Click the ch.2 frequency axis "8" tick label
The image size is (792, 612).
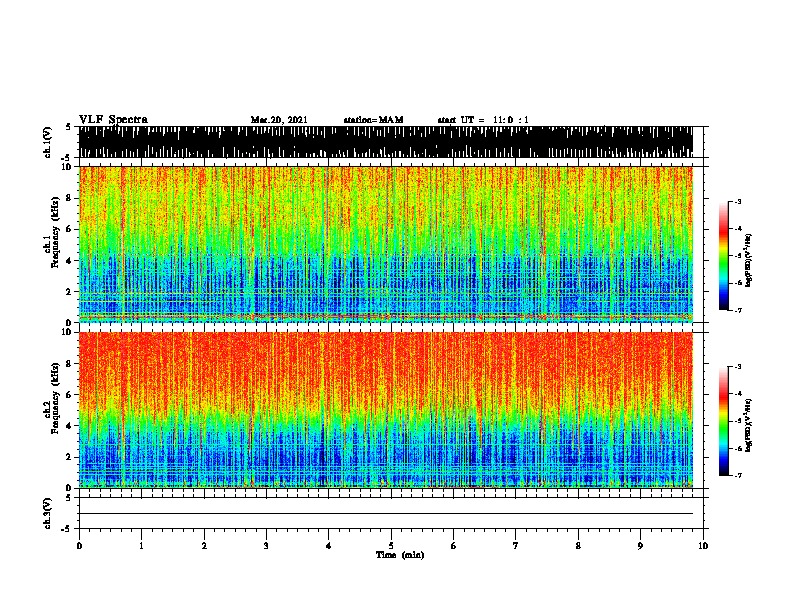(70, 364)
